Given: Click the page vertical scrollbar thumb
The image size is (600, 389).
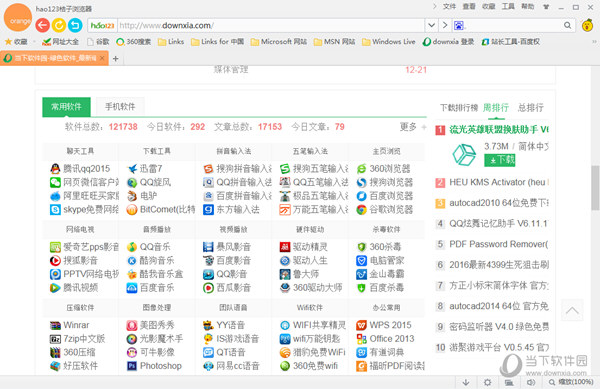Looking at the screenshot, I should [x=595, y=187].
